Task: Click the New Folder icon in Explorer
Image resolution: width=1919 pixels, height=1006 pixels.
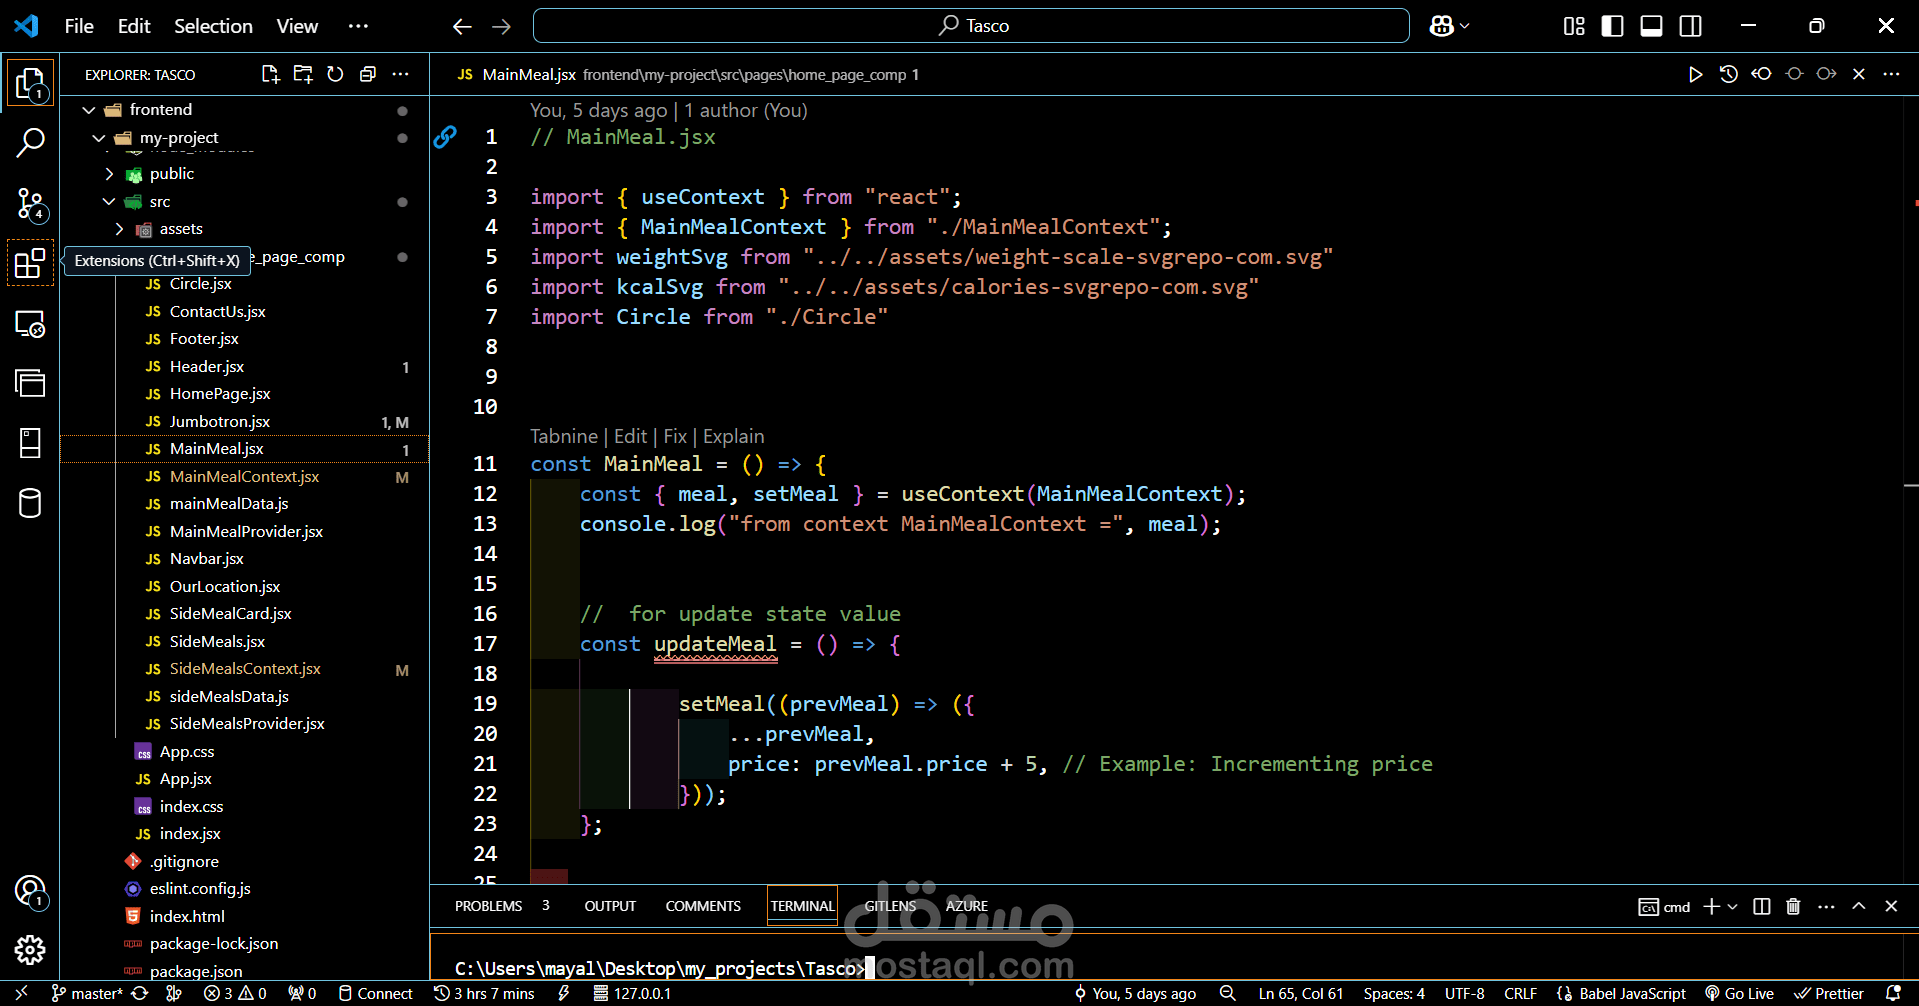Action: point(303,74)
